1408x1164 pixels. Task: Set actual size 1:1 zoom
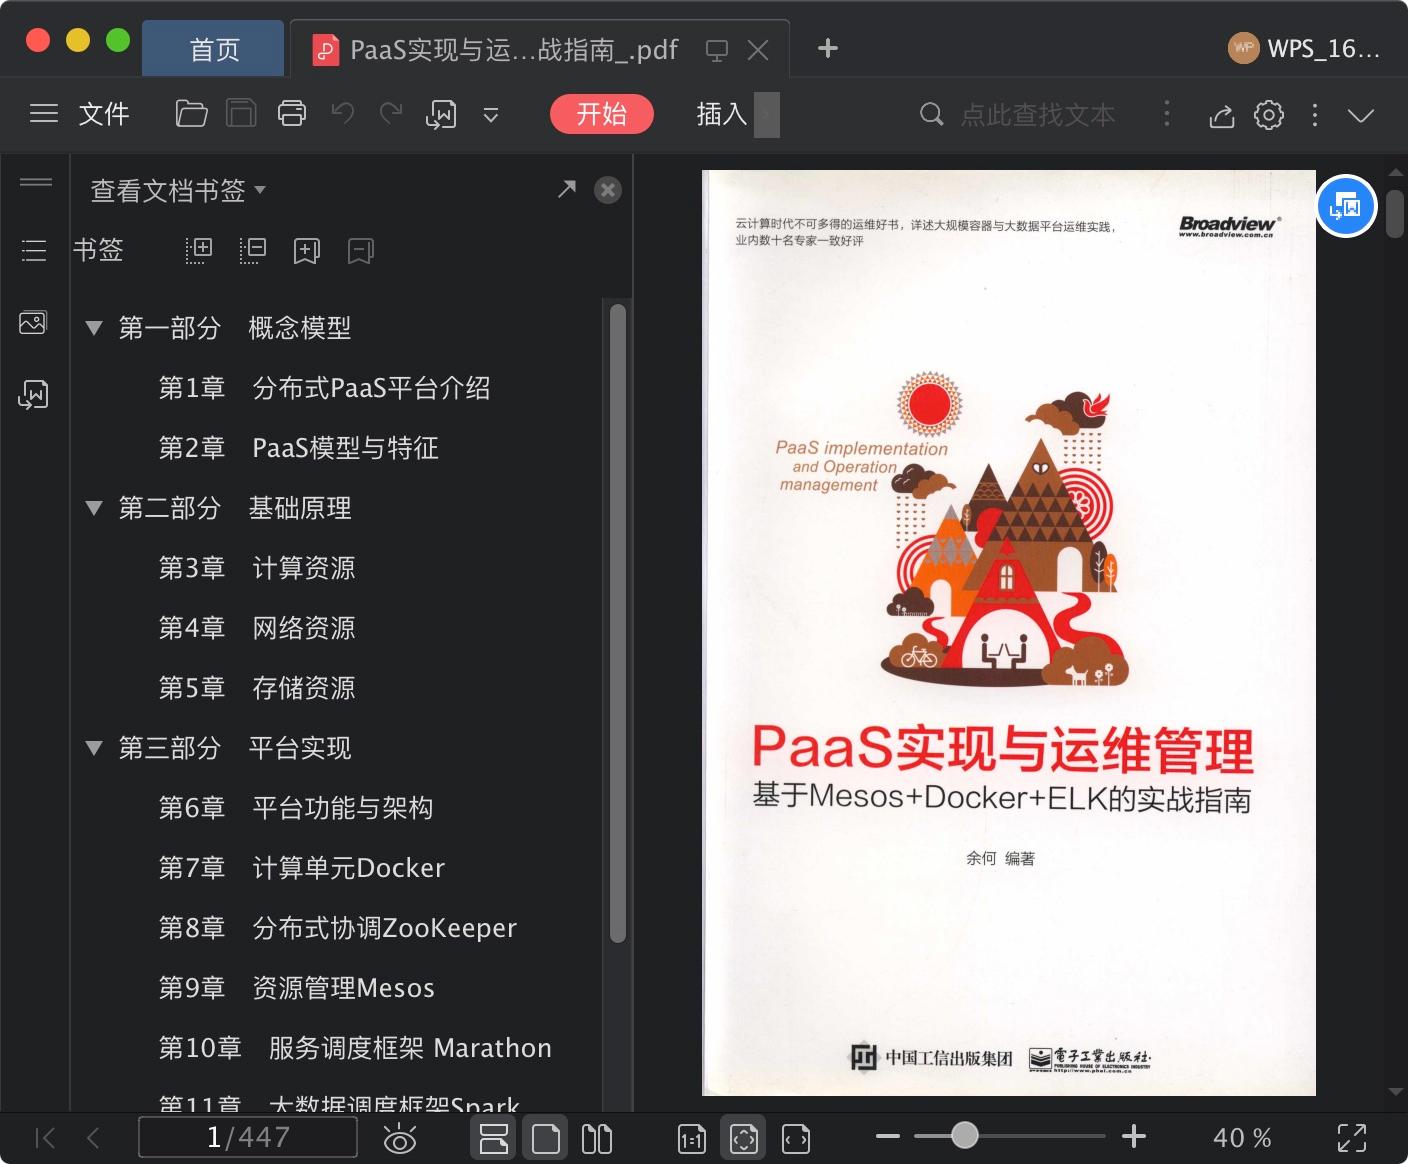(x=692, y=1138)
